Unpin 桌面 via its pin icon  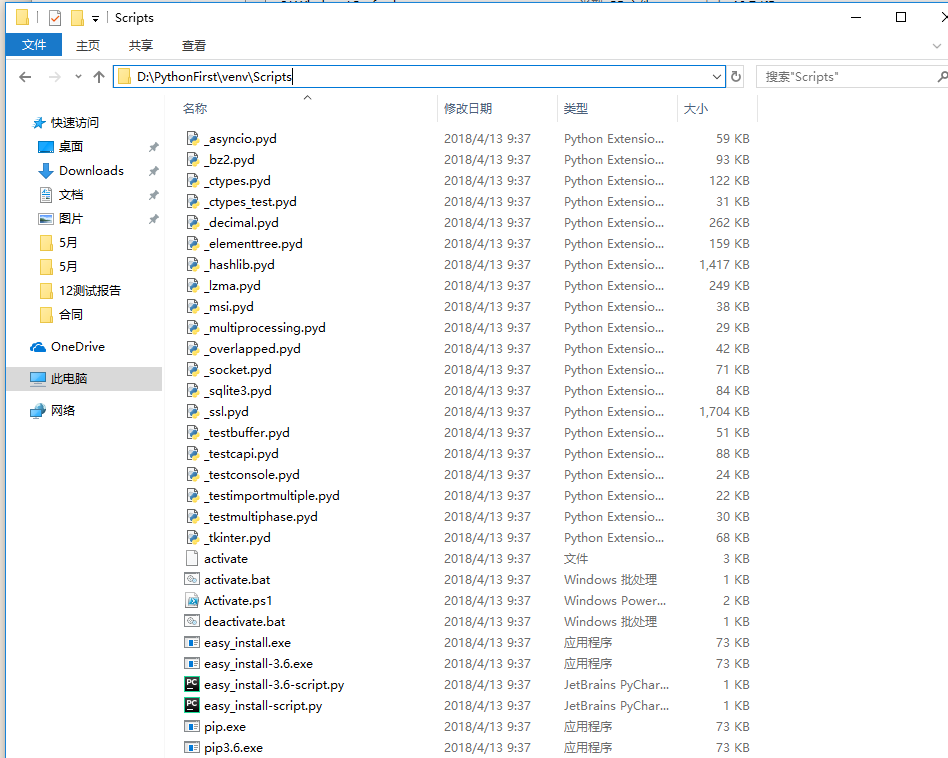pyautogui.click(x=154, y=147)
